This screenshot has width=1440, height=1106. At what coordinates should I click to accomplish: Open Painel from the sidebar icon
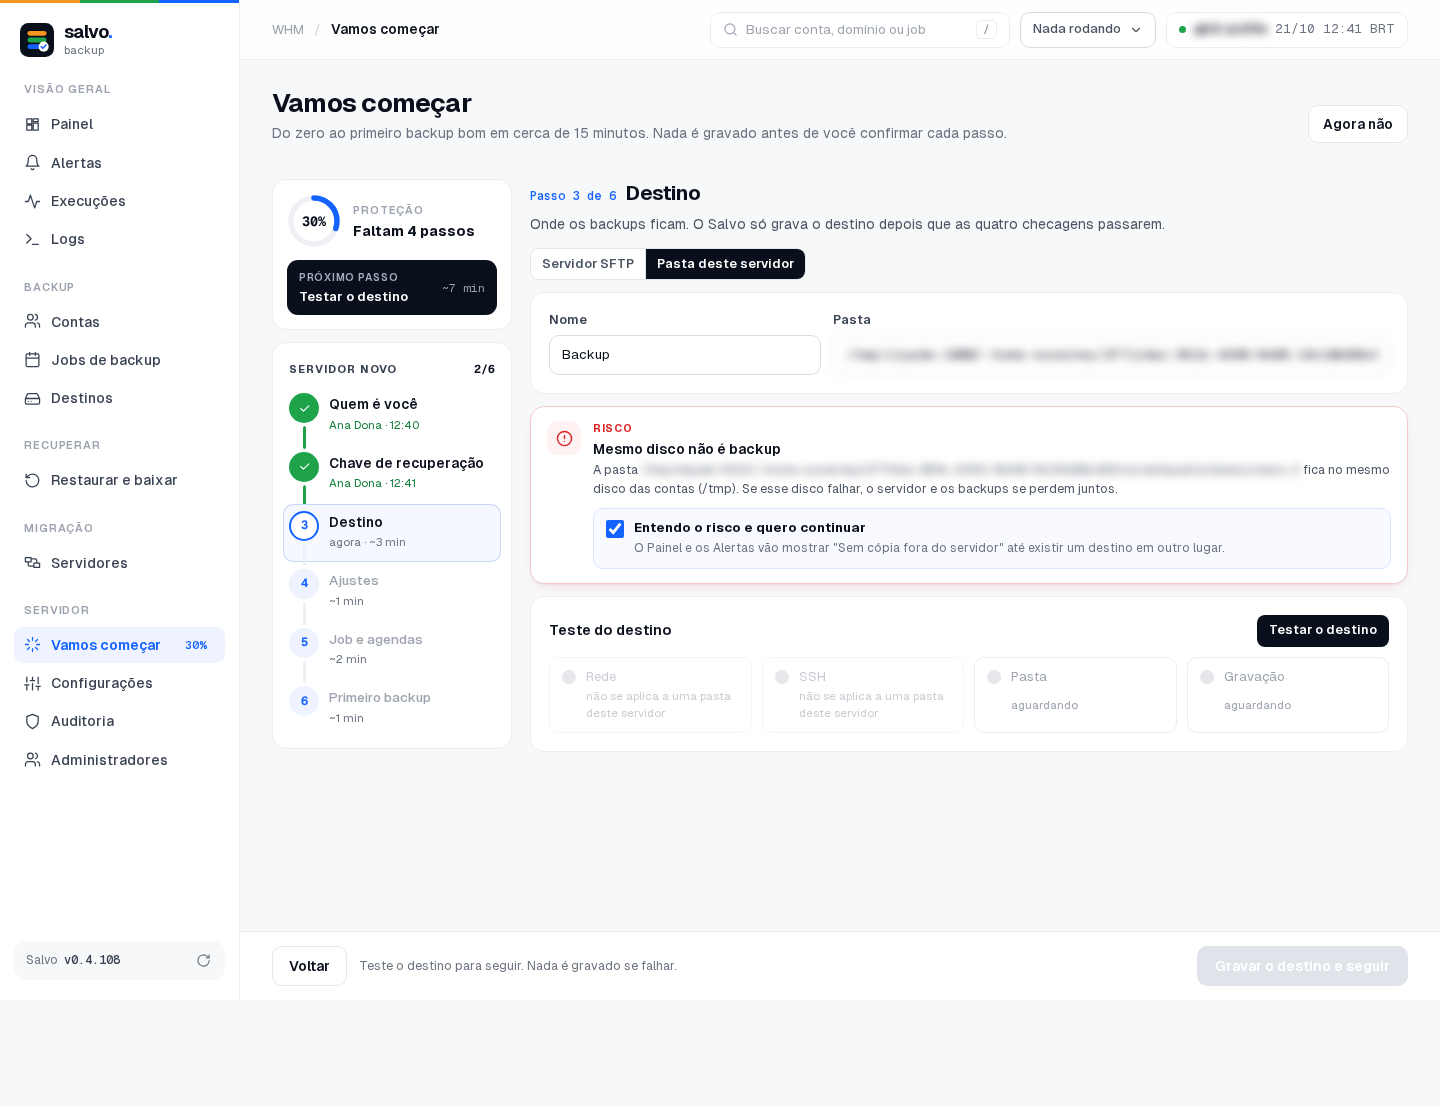coord(32,125)
